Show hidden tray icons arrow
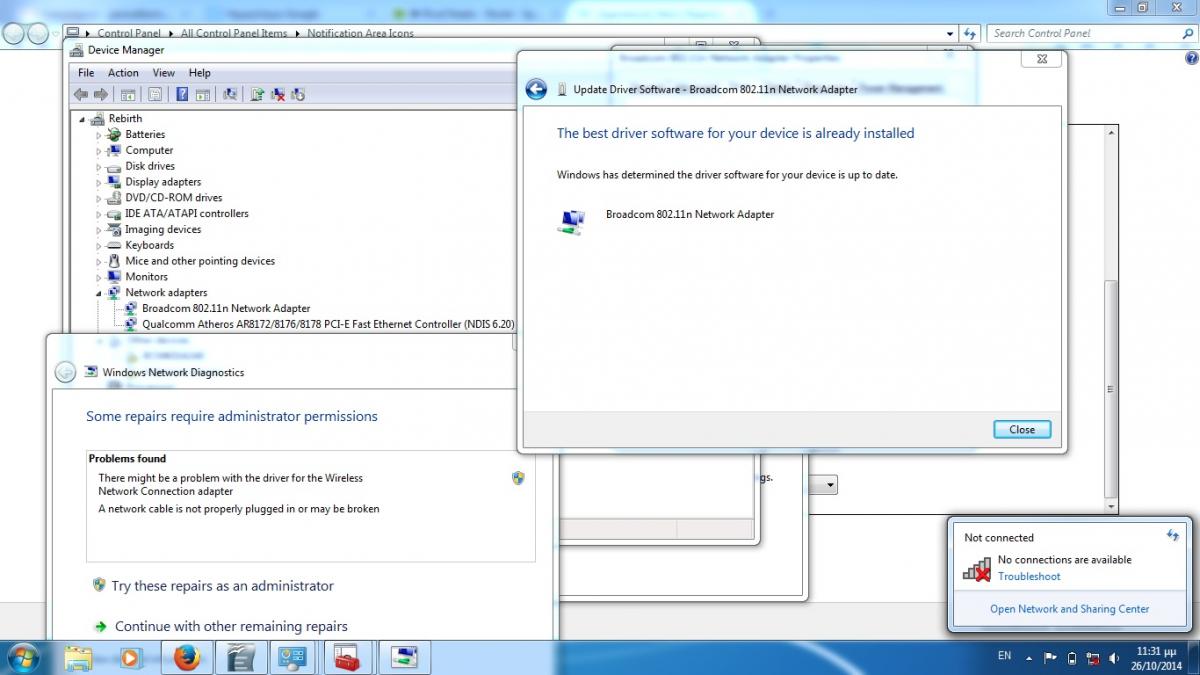Viewport: 1200px width, 675px height. click(x=1030, y=658)
